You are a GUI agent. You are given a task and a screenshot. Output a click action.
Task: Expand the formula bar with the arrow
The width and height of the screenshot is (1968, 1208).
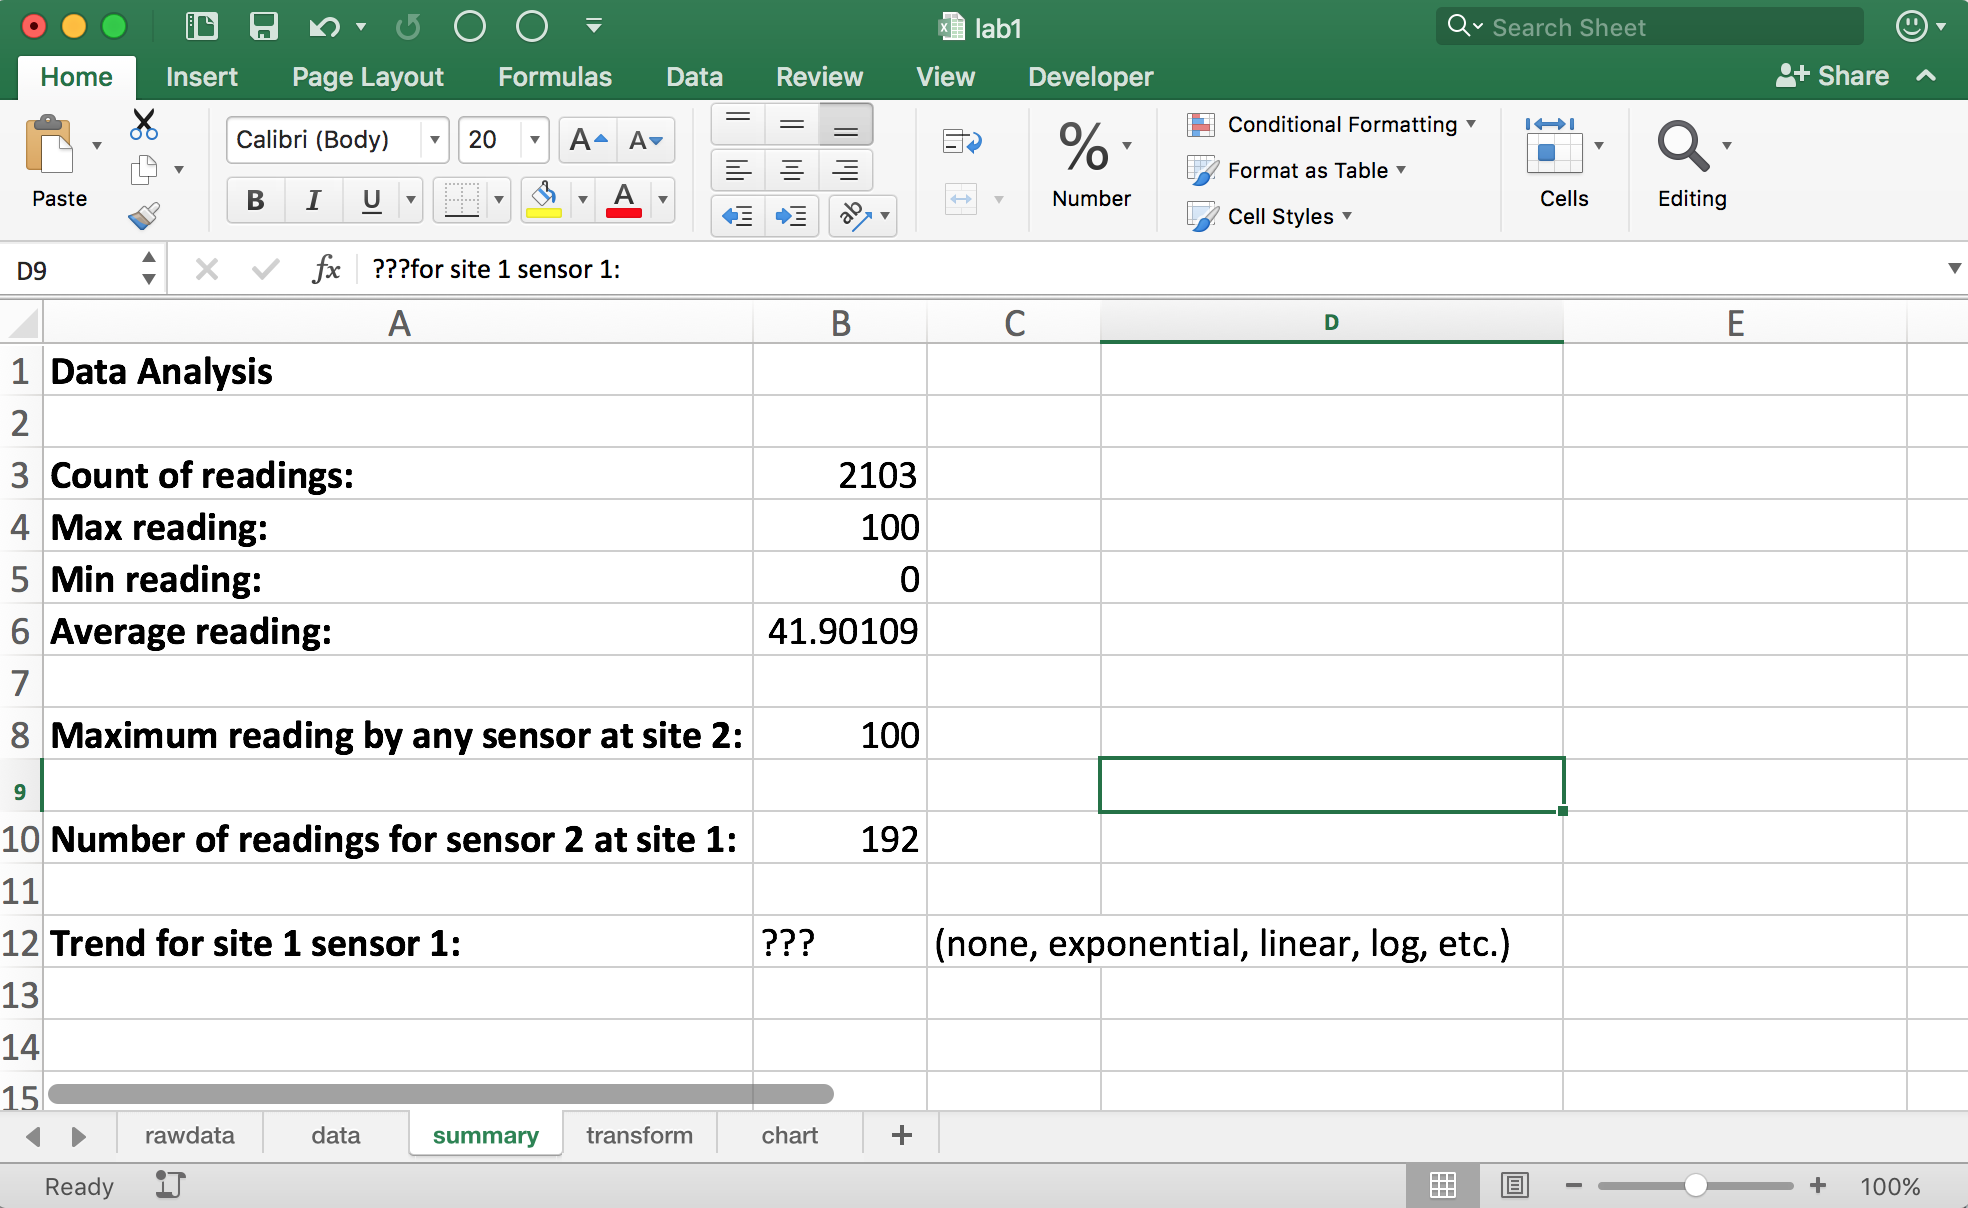coord(1953,268)
